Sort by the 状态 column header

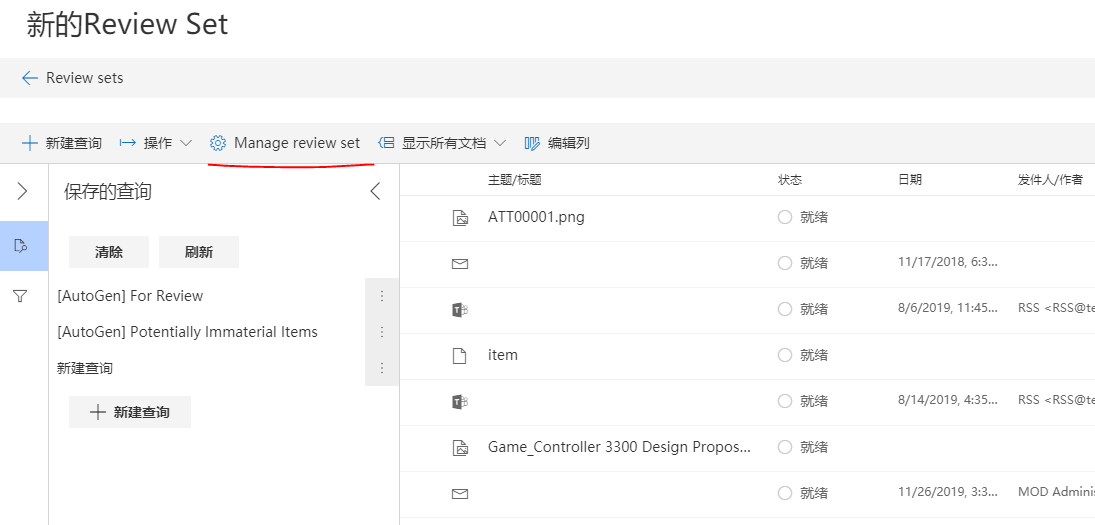coord(790,180)
